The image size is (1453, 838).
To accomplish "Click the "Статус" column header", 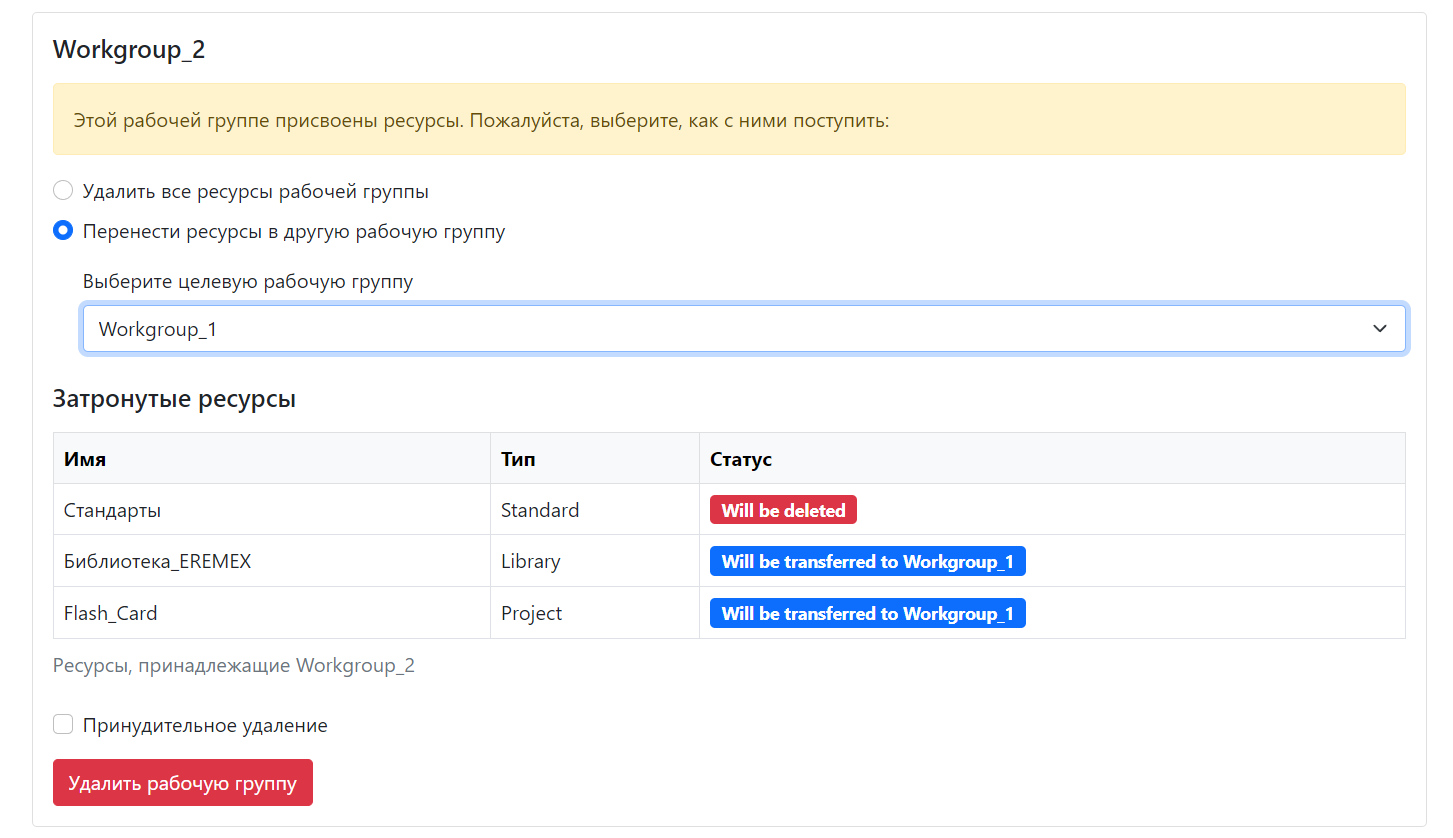I will 740,459.
